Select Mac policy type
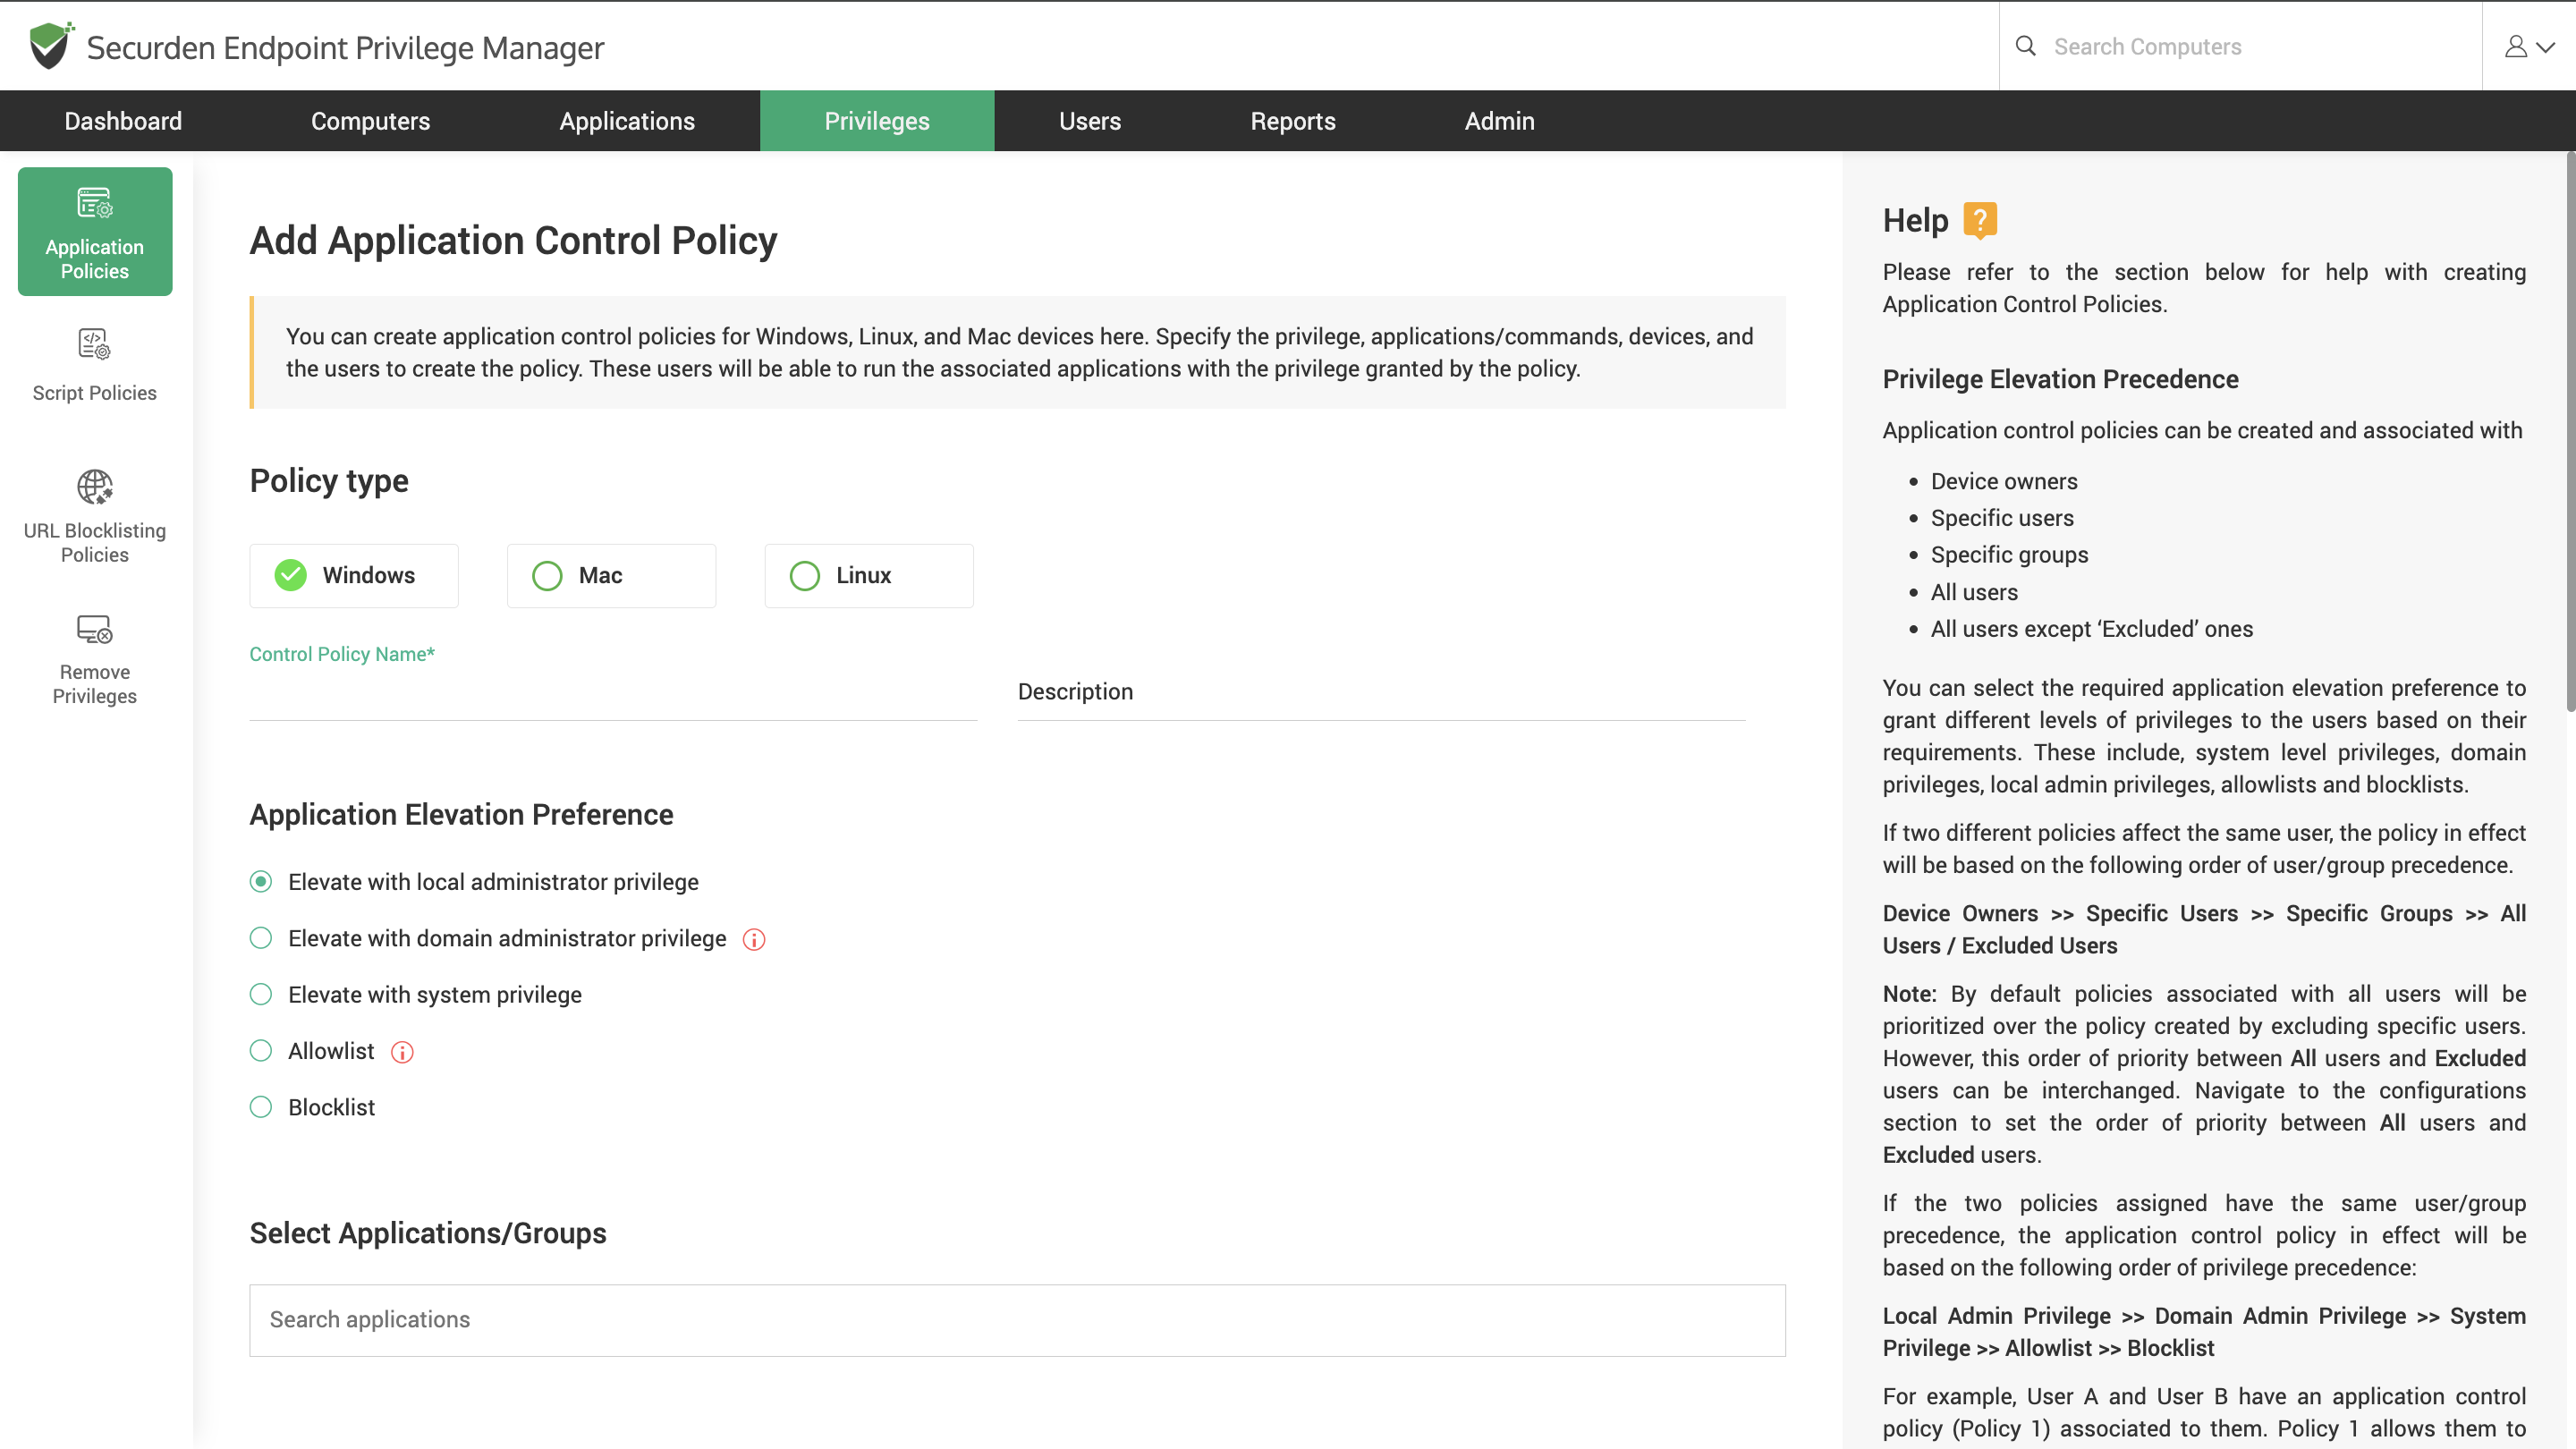Image resolution: width=2576 pixels, height=1449 pixels. (611, 576)
